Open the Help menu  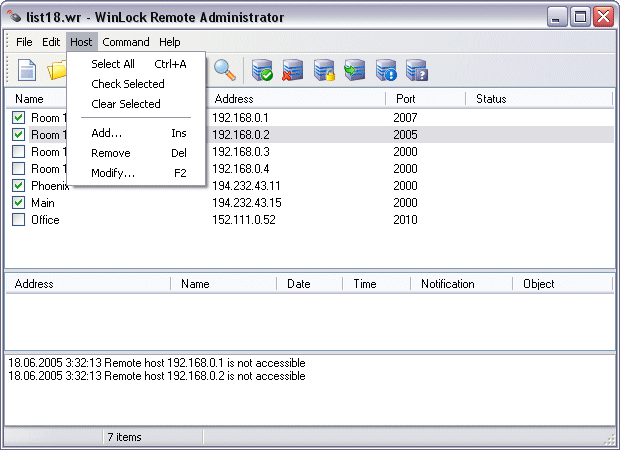[x=170, y=42]
